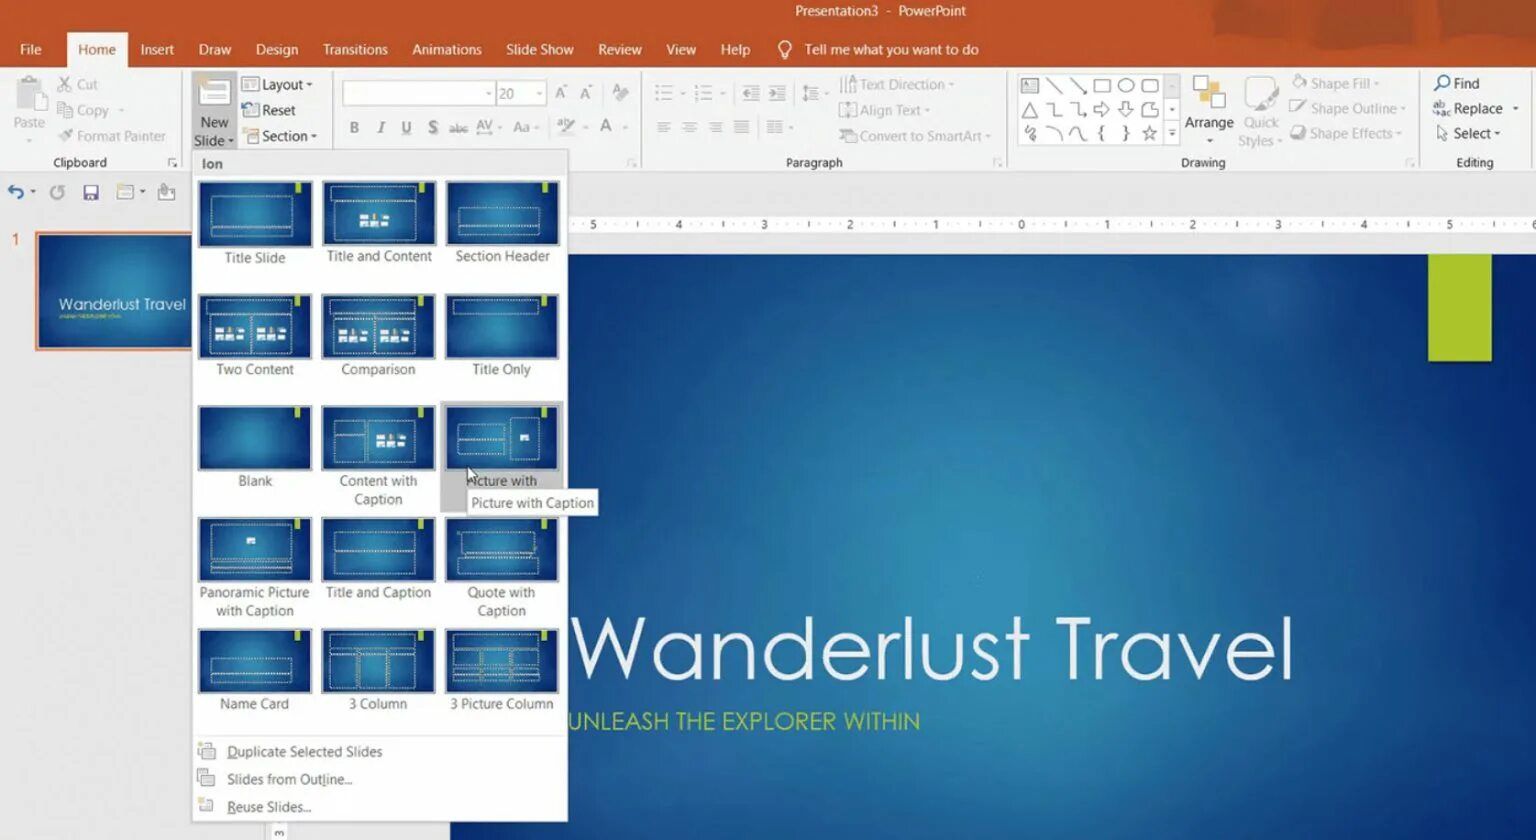This screenshot has height=840, width=1536.
Task: Select the 3 Picture Column layout thumbnail
Action: click(502, 661)
